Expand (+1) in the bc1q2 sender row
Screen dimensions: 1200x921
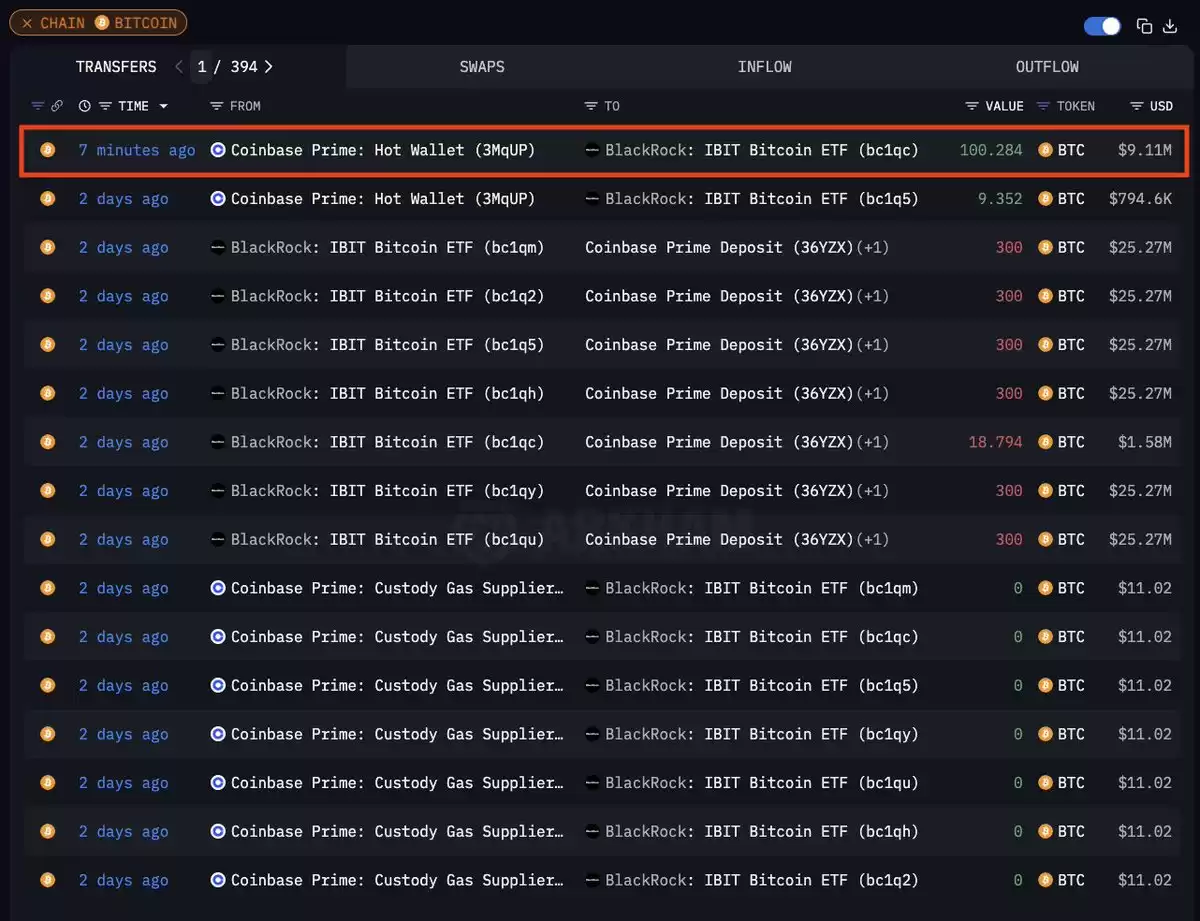pos(872,296)
